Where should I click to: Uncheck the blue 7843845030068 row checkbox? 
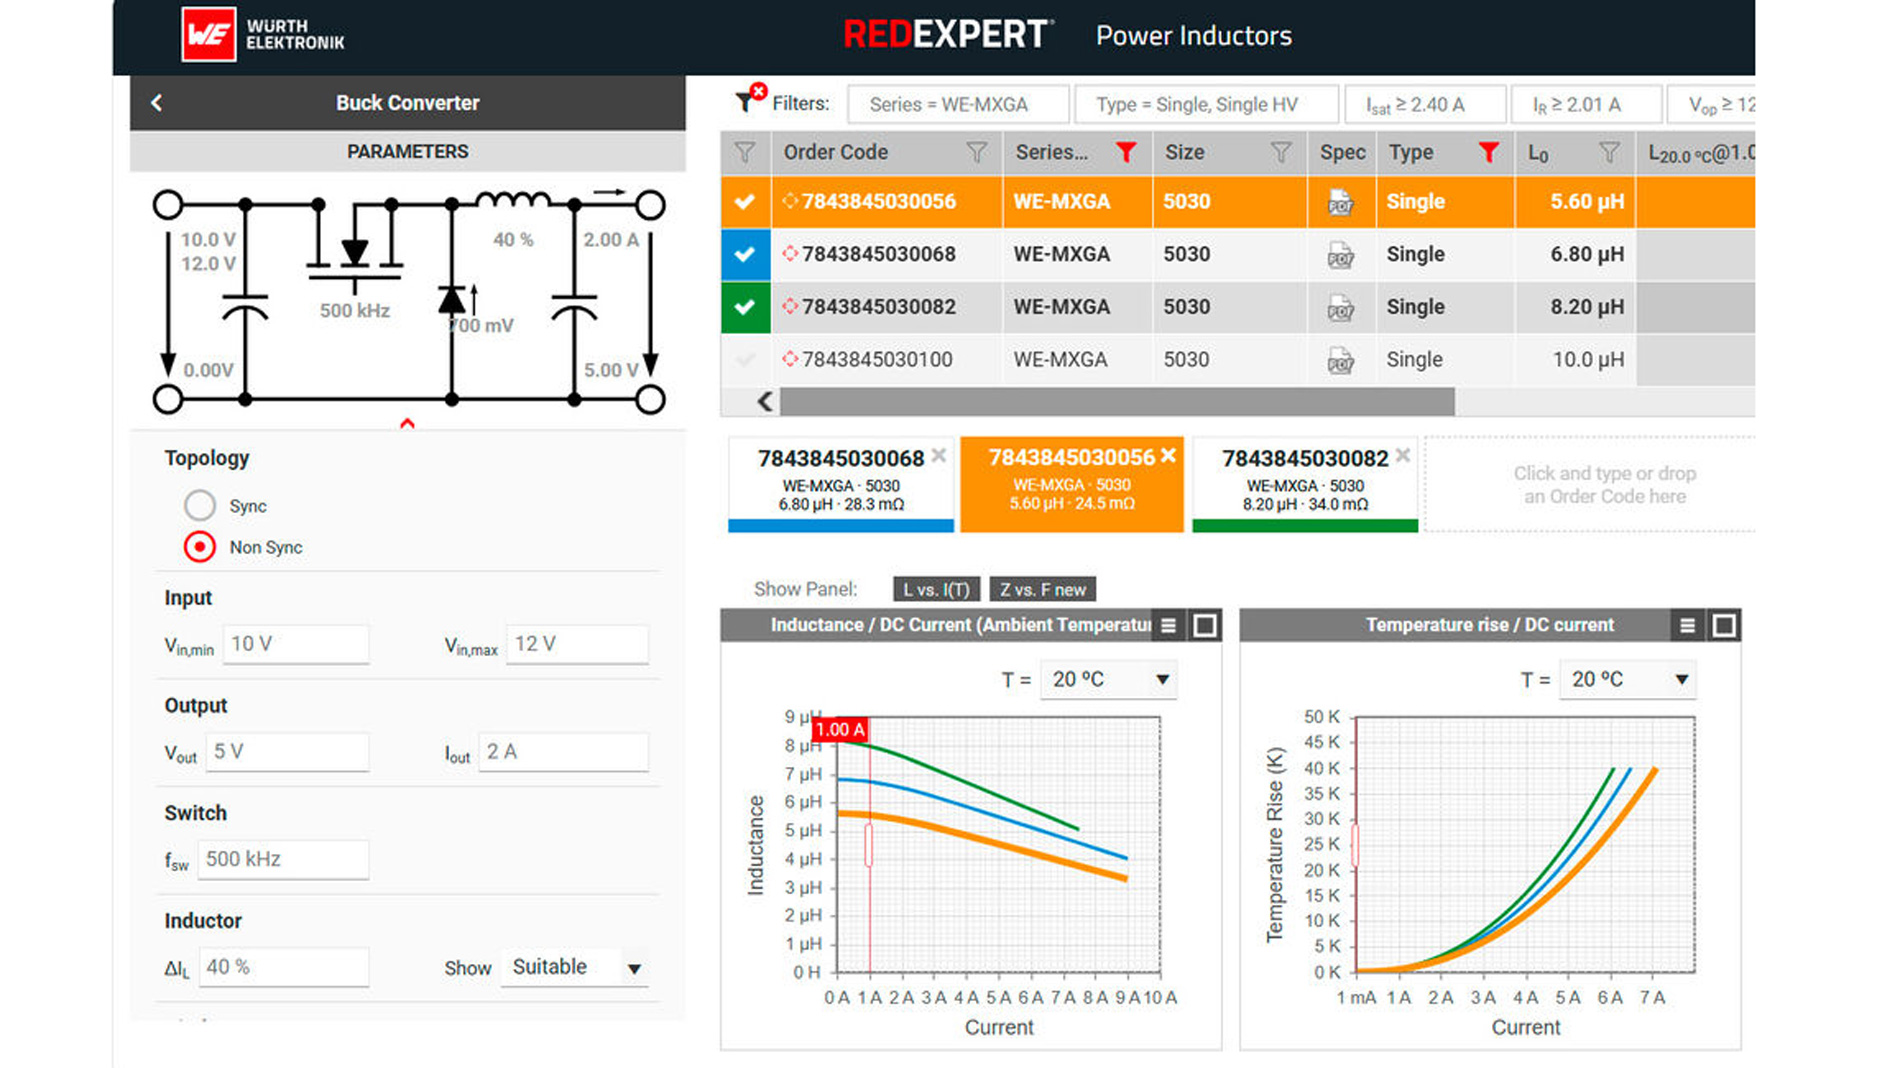(745, 254)
